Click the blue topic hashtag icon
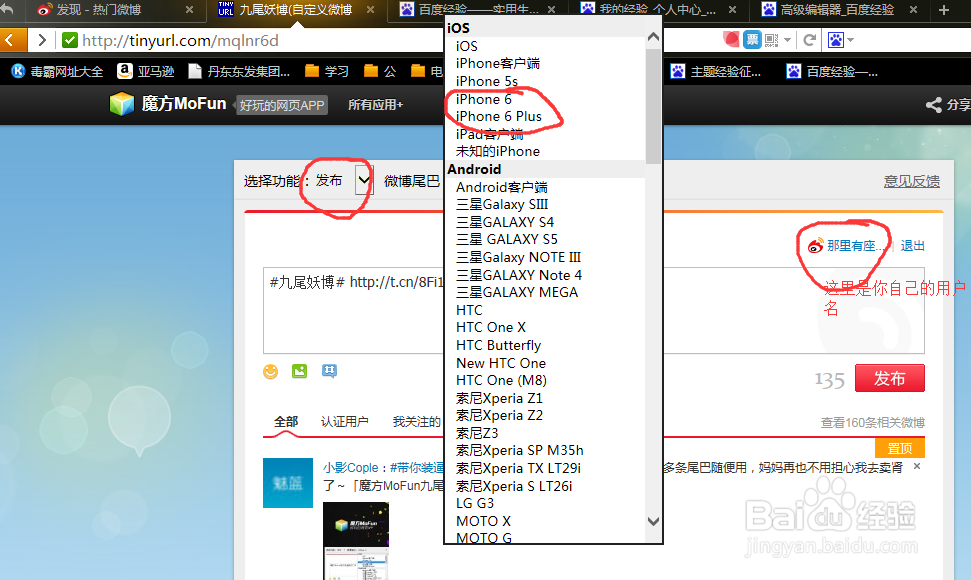This screenshot has width=971, height=580. (x=329, y=371)
